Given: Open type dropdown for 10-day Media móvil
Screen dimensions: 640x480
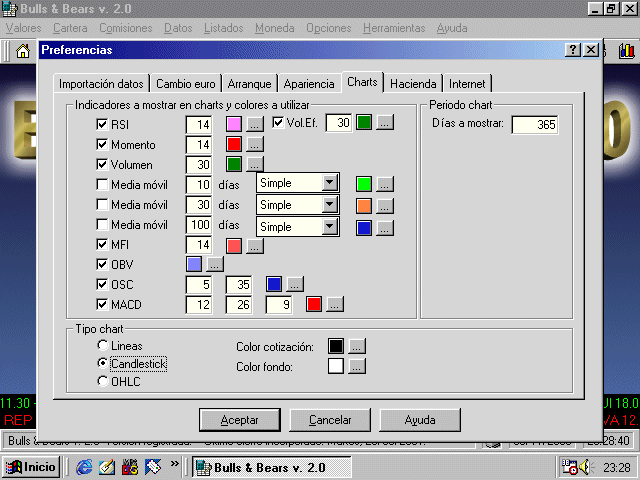Looking at the screenshot, I should 330,182.
